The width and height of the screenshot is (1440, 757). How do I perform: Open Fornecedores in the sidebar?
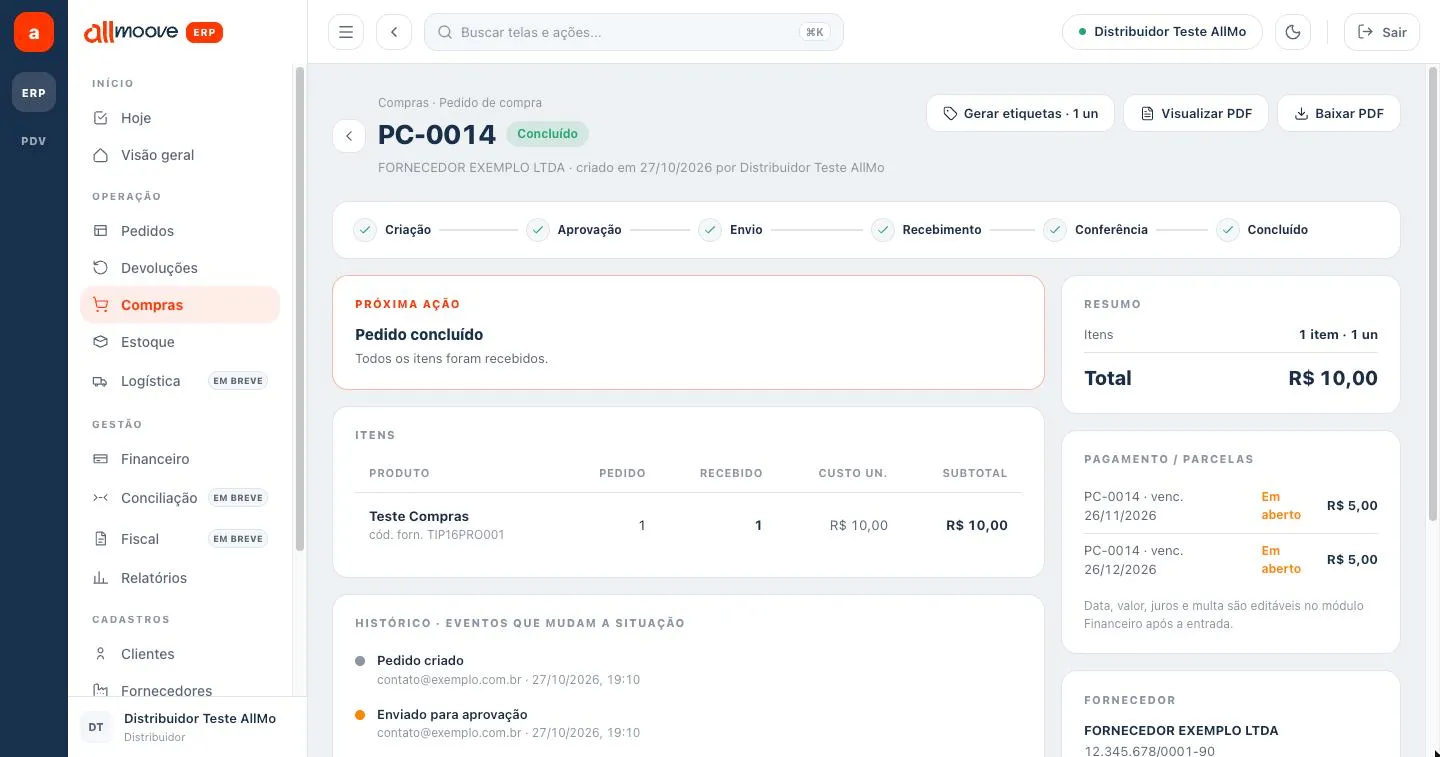180,686
